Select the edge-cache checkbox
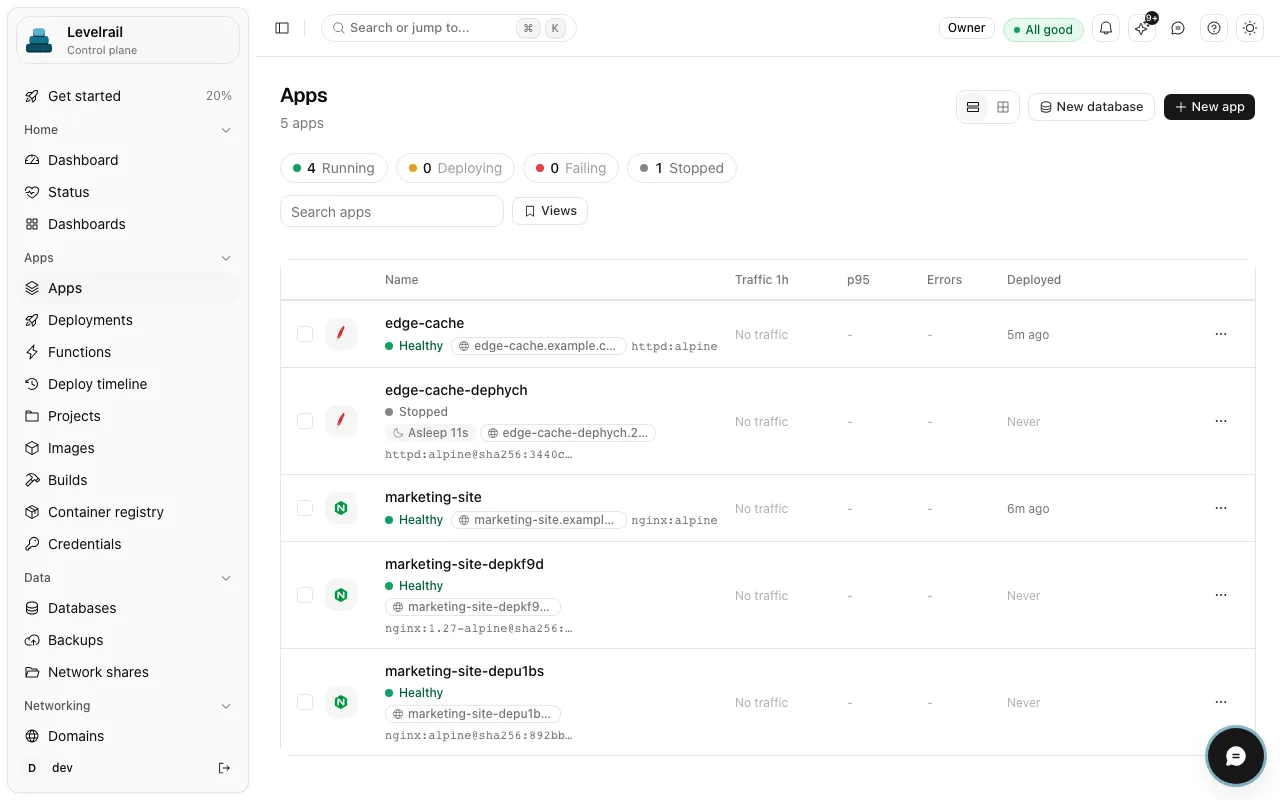The height and width of the screenshot is (800, 1280). pyautogui.click(x=305, y=334)
